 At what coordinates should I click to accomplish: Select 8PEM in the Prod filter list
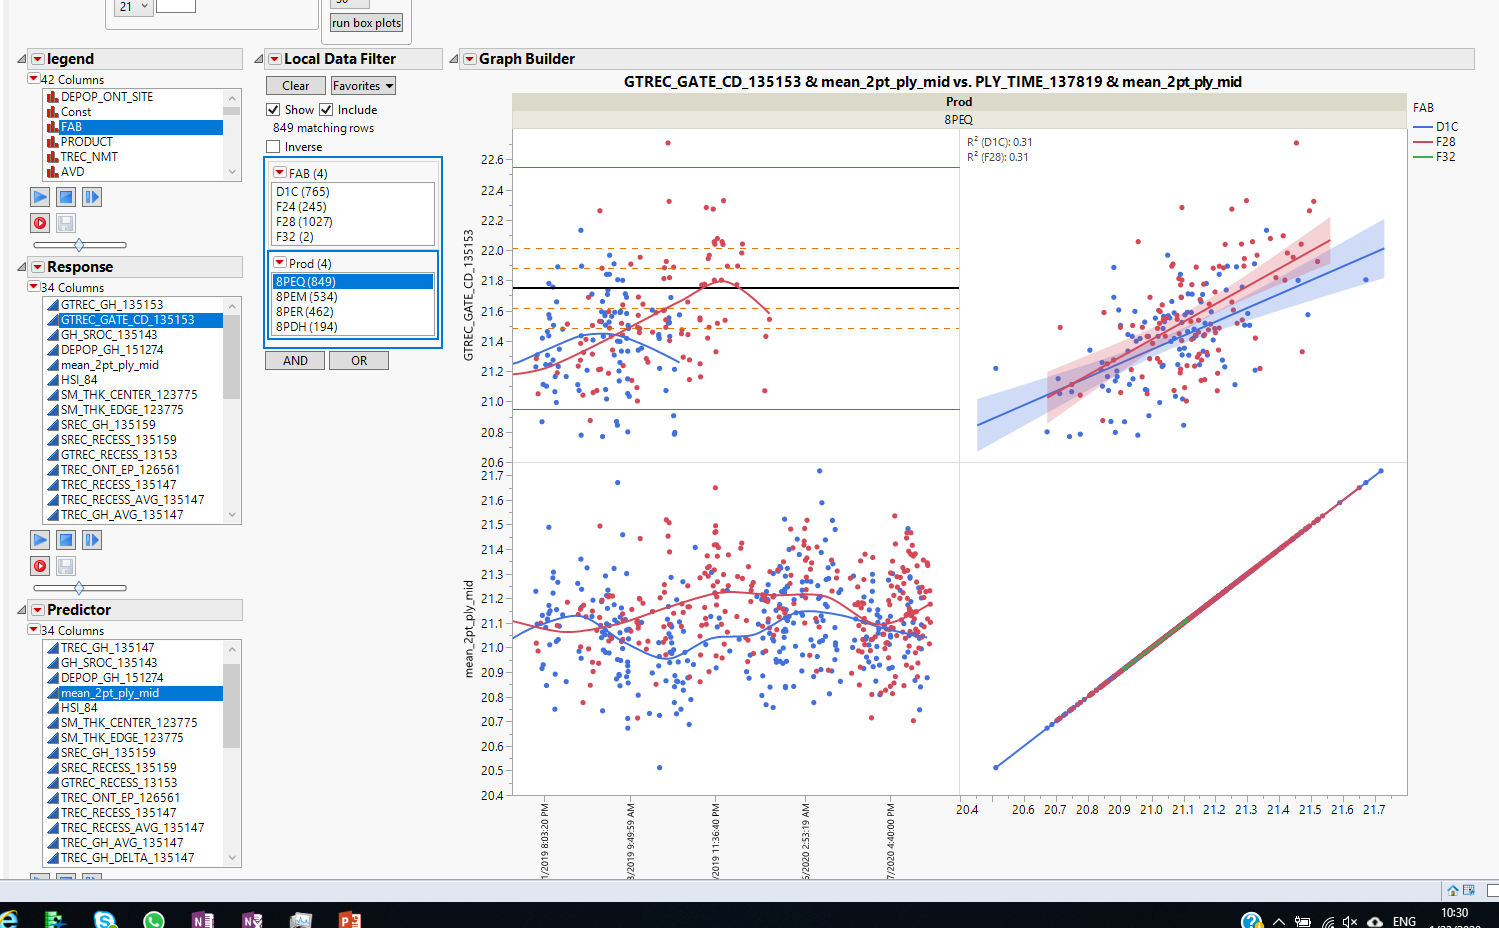305,296
